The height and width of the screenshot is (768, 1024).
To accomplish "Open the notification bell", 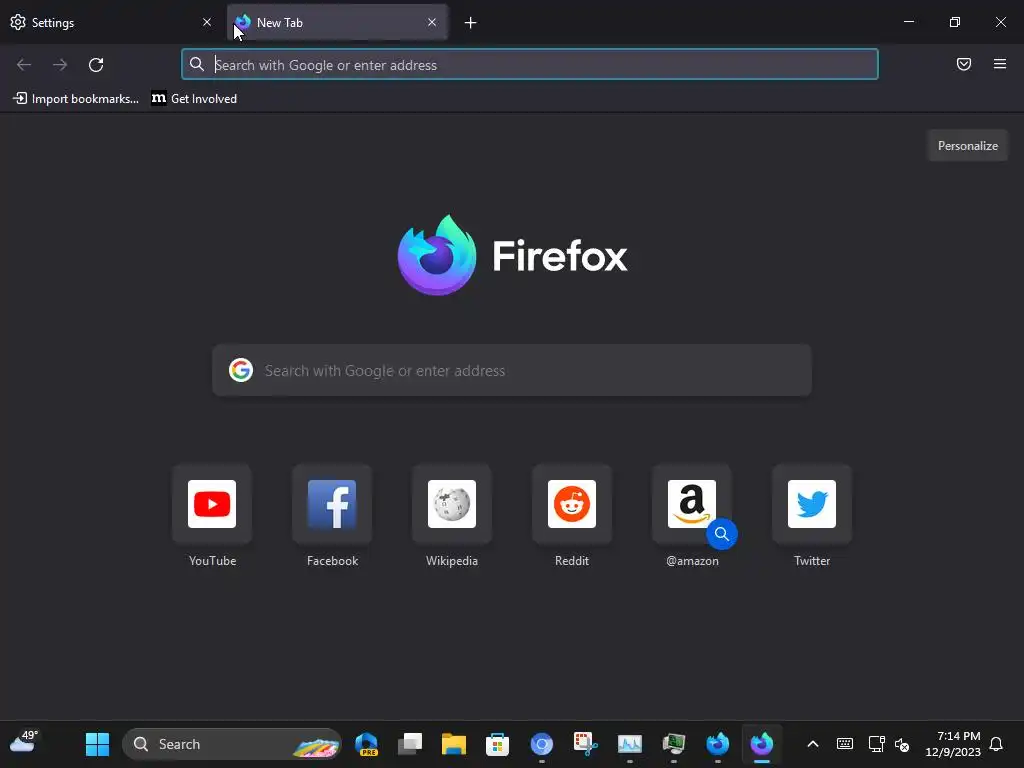I will 996,744.
